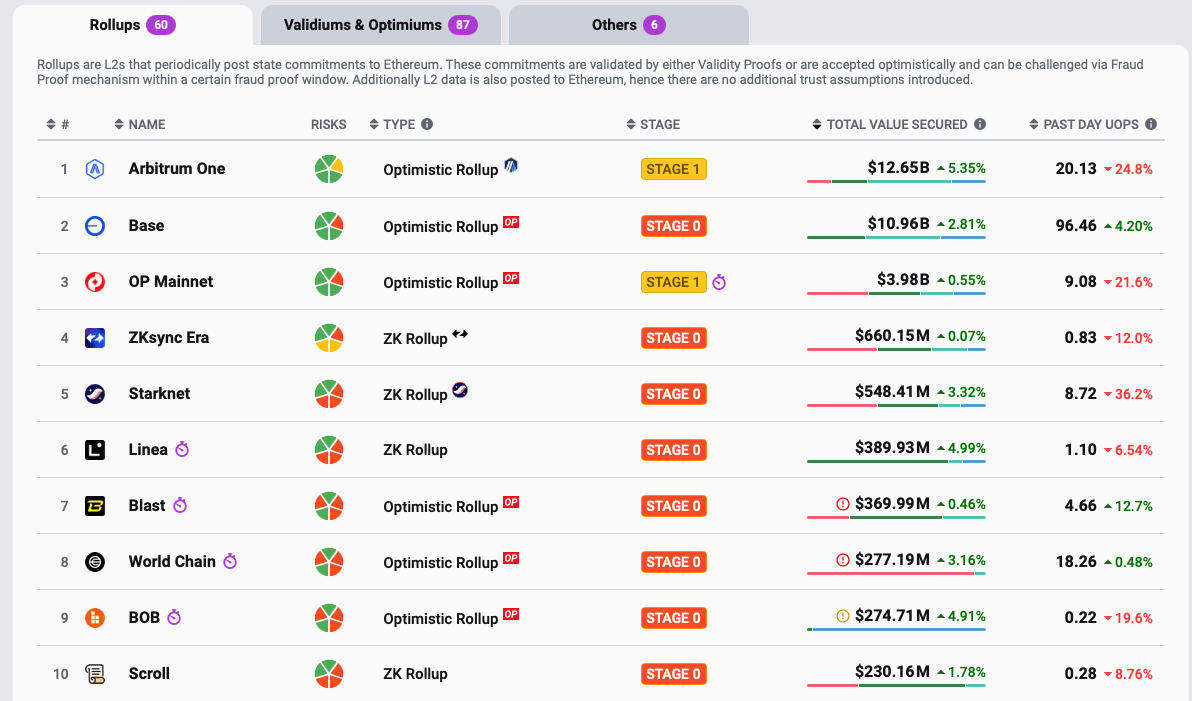Click ZK Rollup type in Linea row

(415, 450)
